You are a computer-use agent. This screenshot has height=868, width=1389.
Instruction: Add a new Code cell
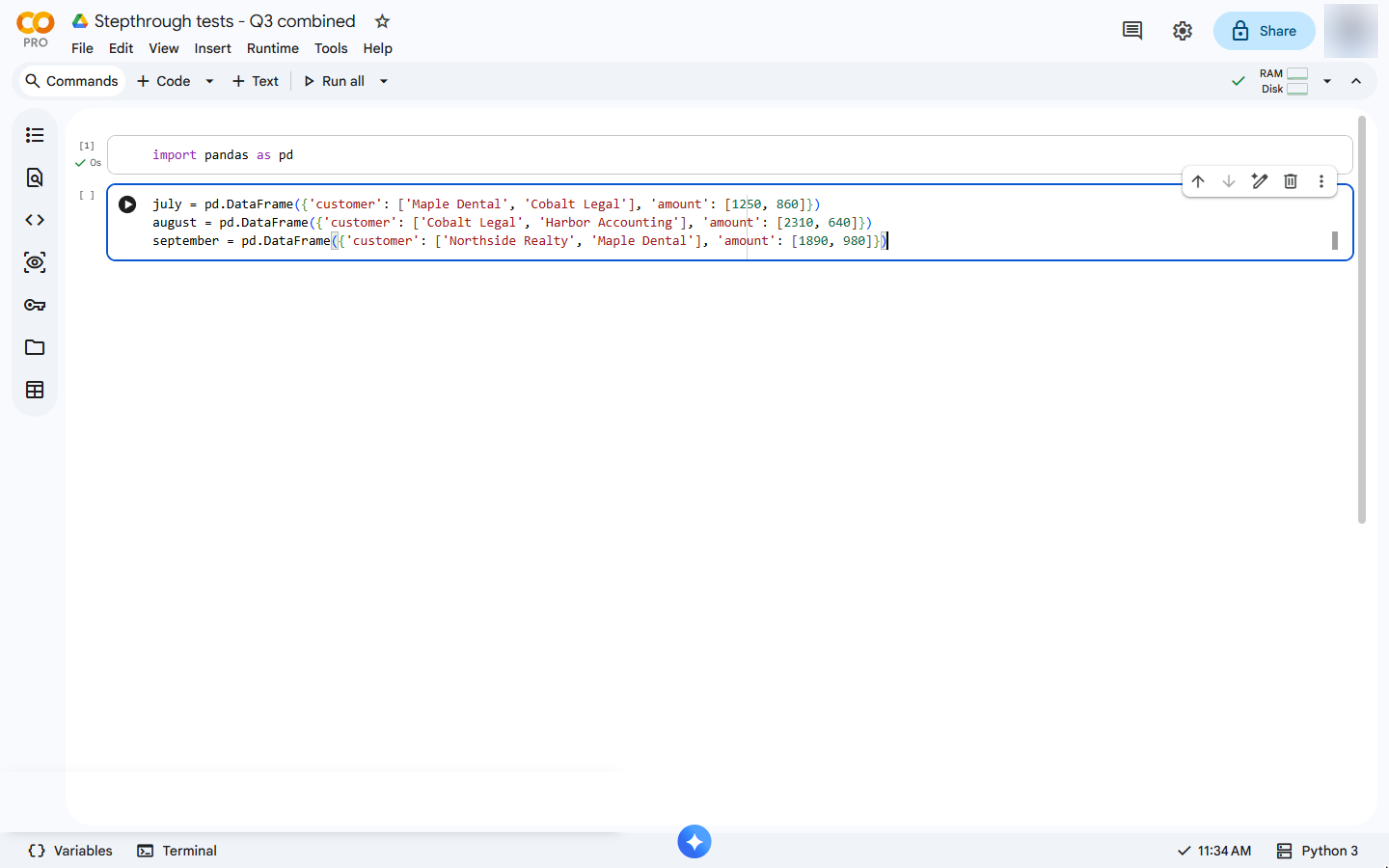[x=163, y=81]
